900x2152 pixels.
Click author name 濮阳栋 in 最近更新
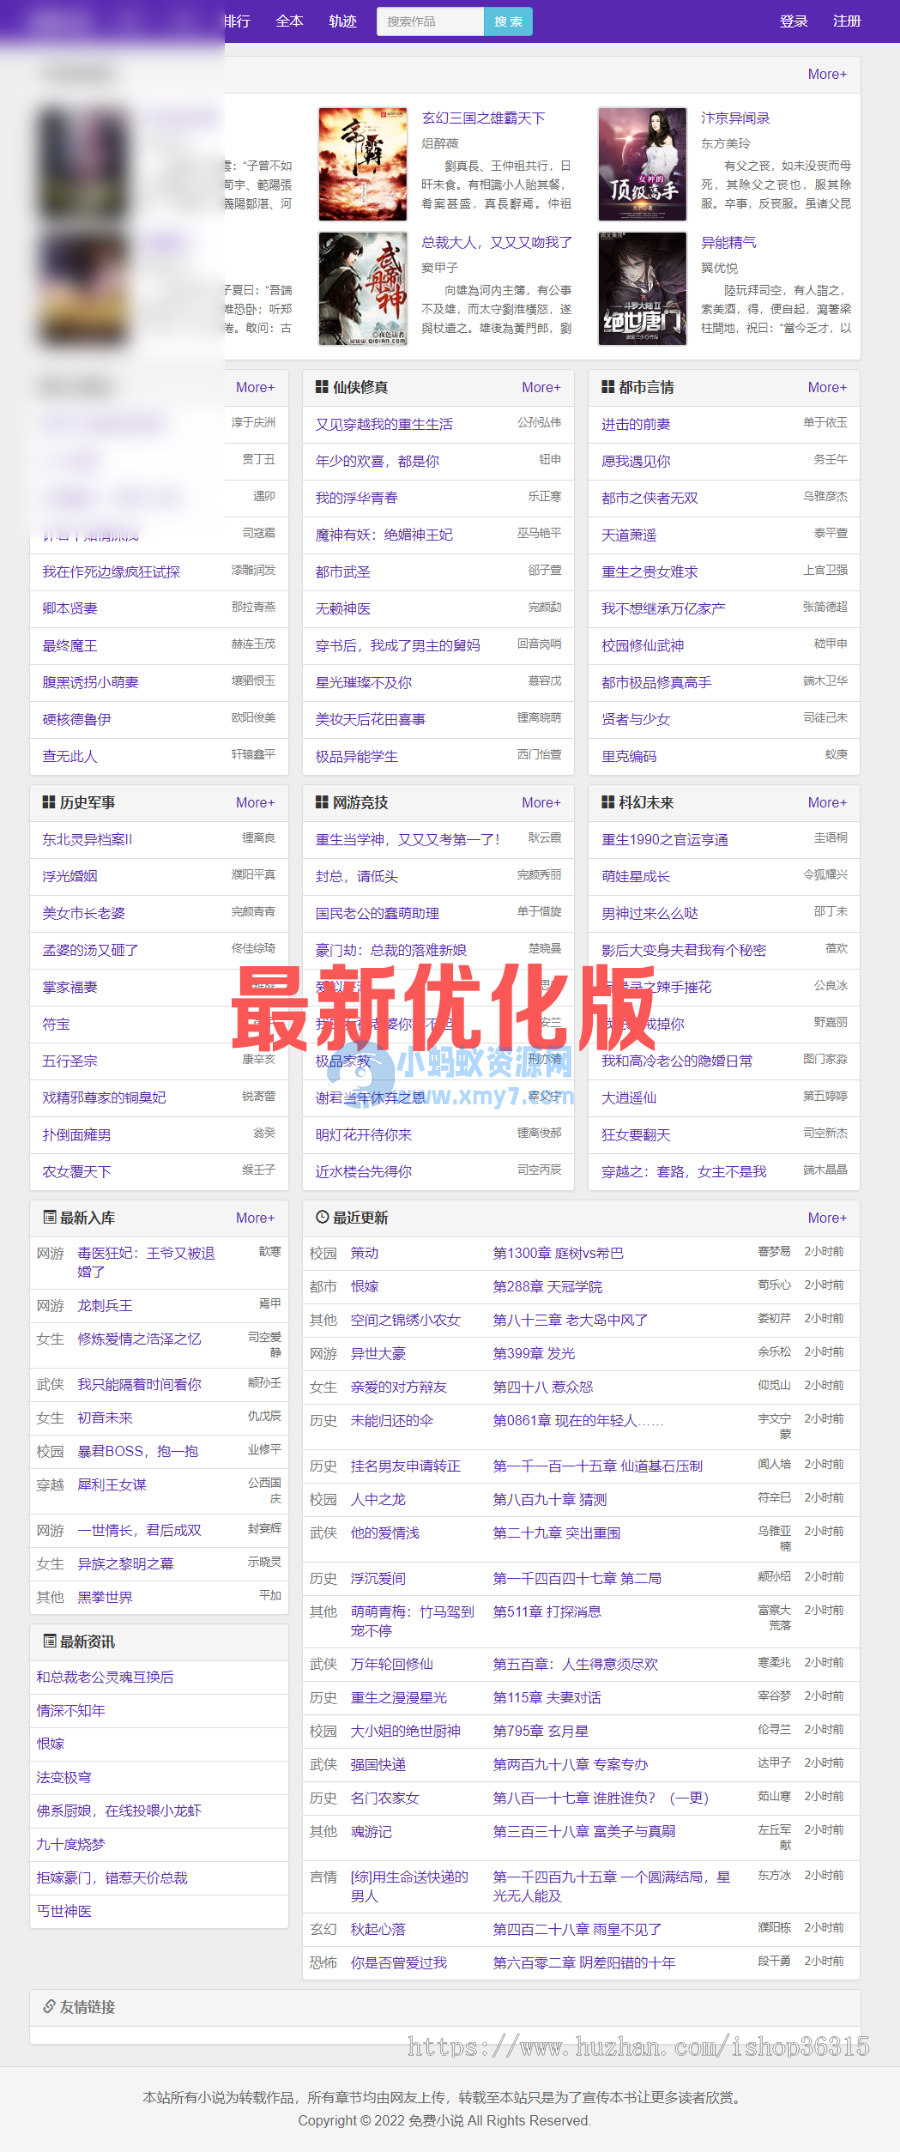pyautogui.click(x=774, y=1927)
